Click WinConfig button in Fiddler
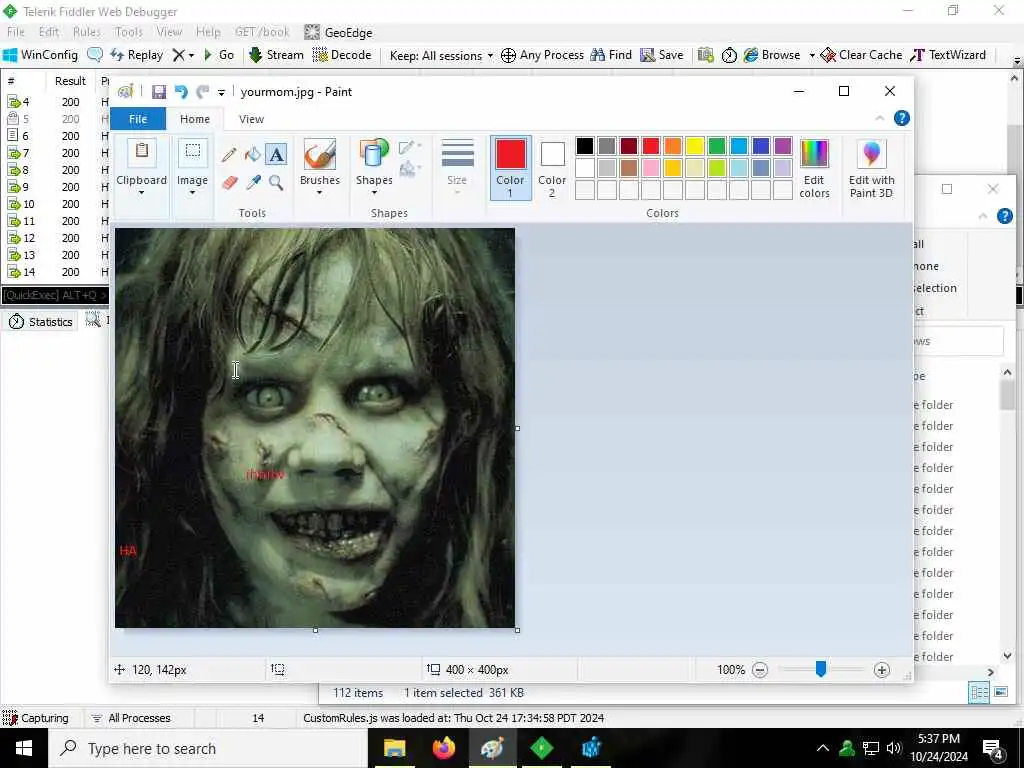This screenshot has width=1024, height=768. [x=40, y=55]
